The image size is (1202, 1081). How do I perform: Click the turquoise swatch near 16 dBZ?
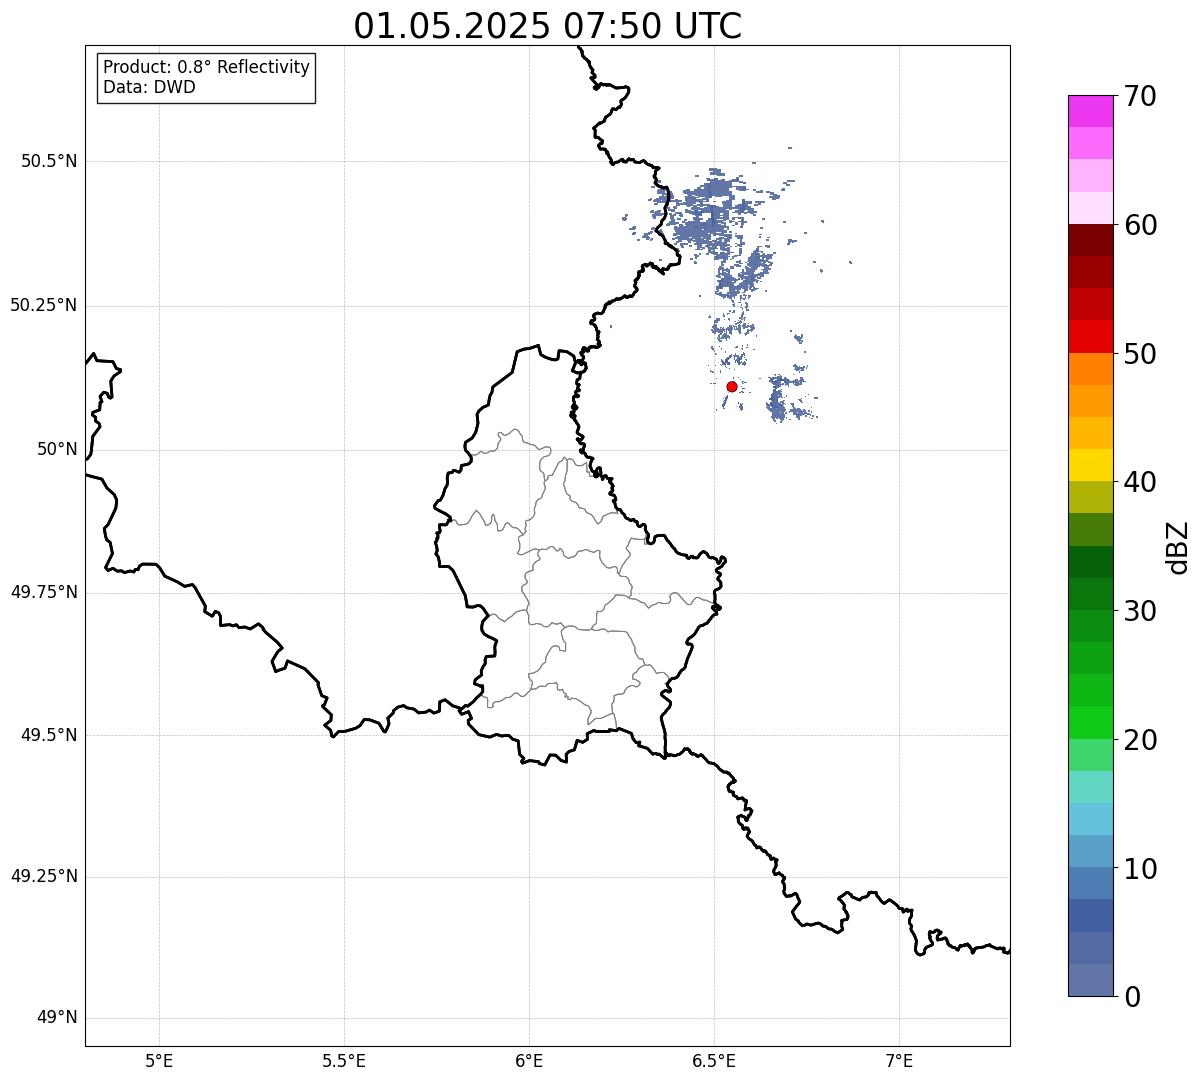click(1090, 787)
